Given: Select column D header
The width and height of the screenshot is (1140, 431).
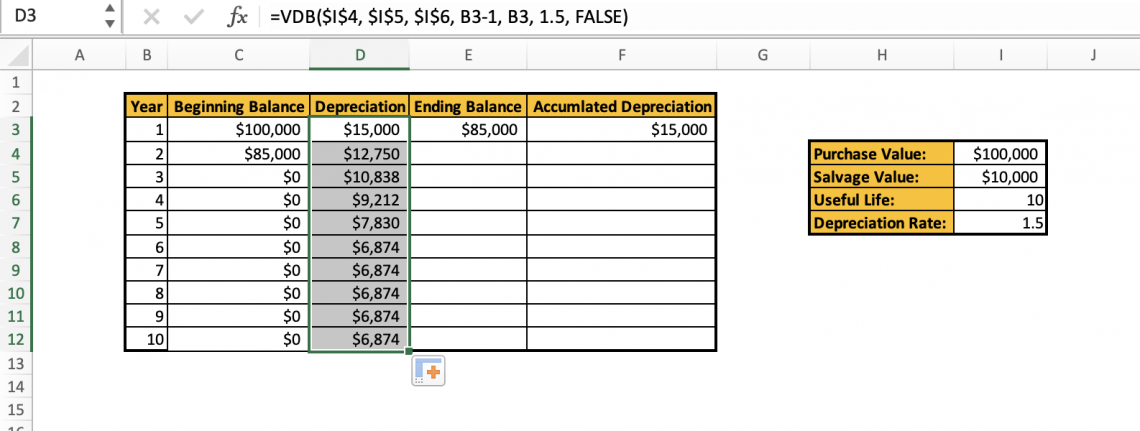Looking at the screenshot, I should 359,56.
